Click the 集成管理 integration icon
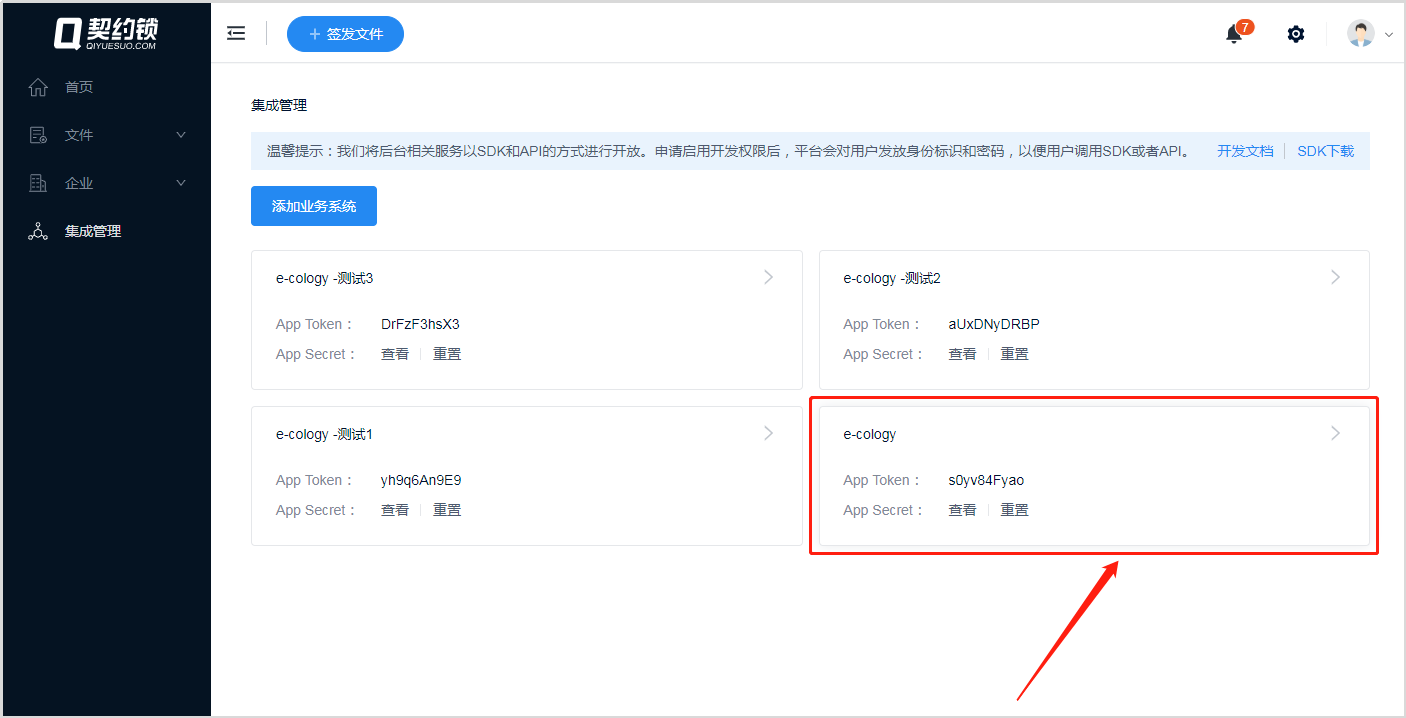 [x=38, y=231]
